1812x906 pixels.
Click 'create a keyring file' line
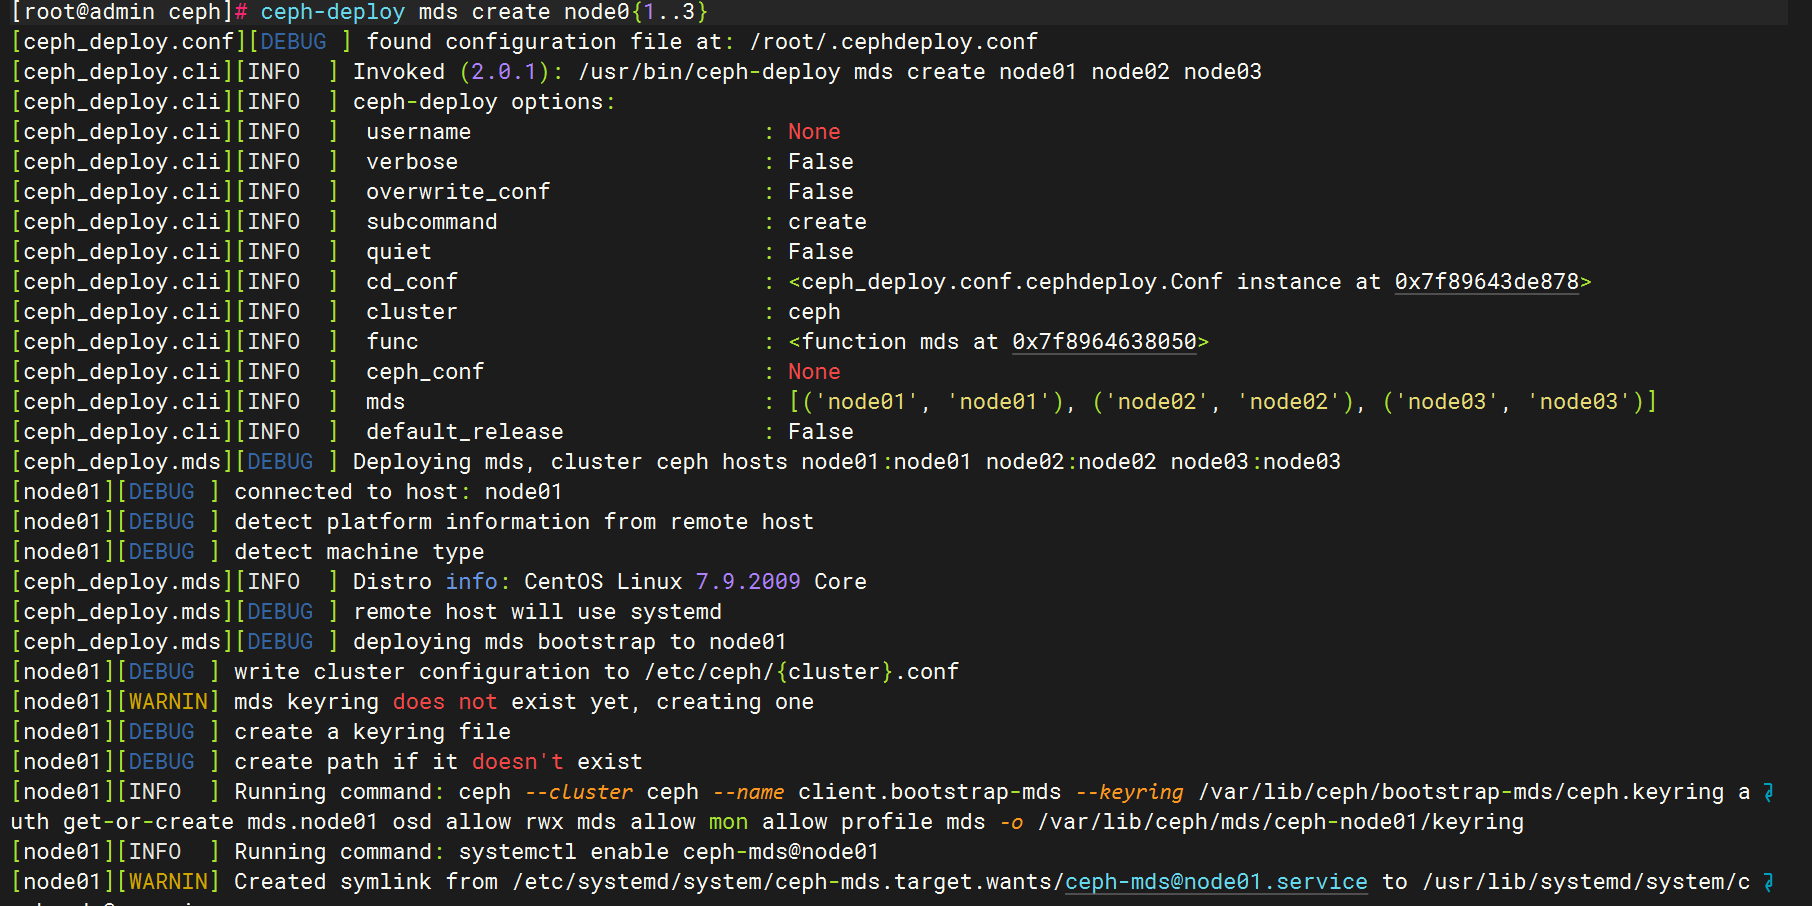pyautogui.click(x=372, y=732)
